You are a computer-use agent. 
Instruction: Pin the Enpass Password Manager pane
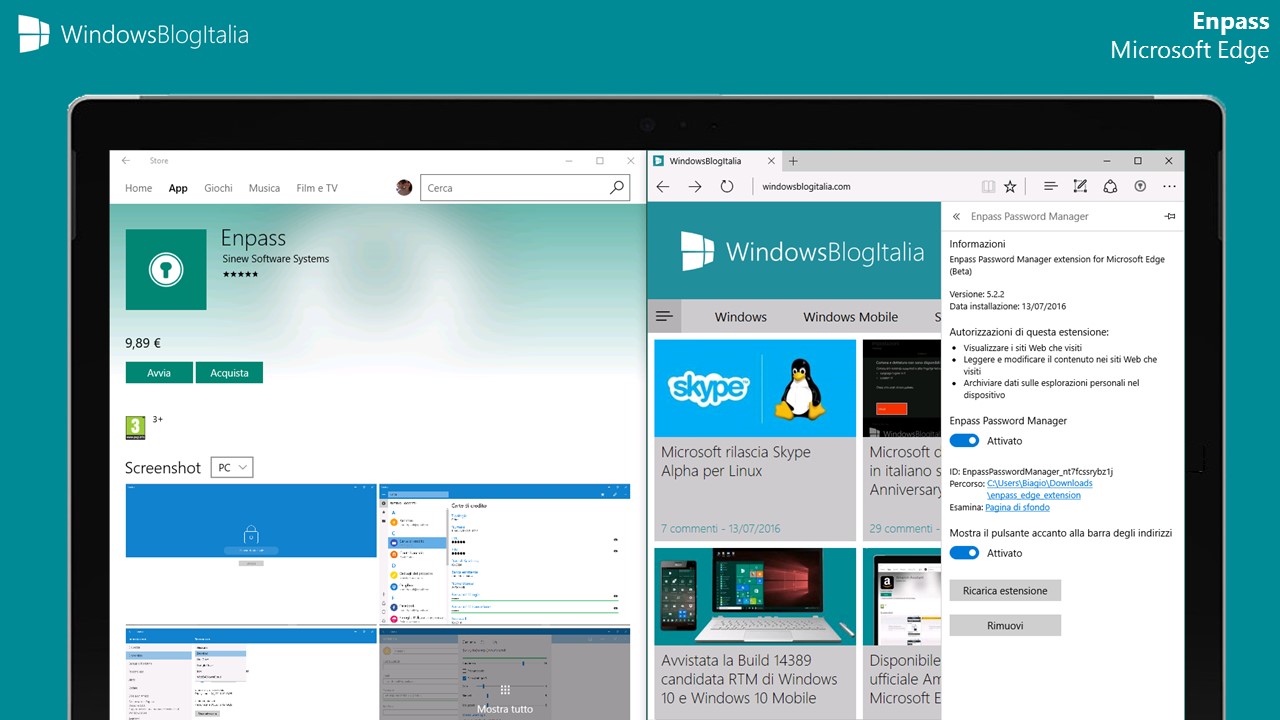click(x=1169, y=216)
